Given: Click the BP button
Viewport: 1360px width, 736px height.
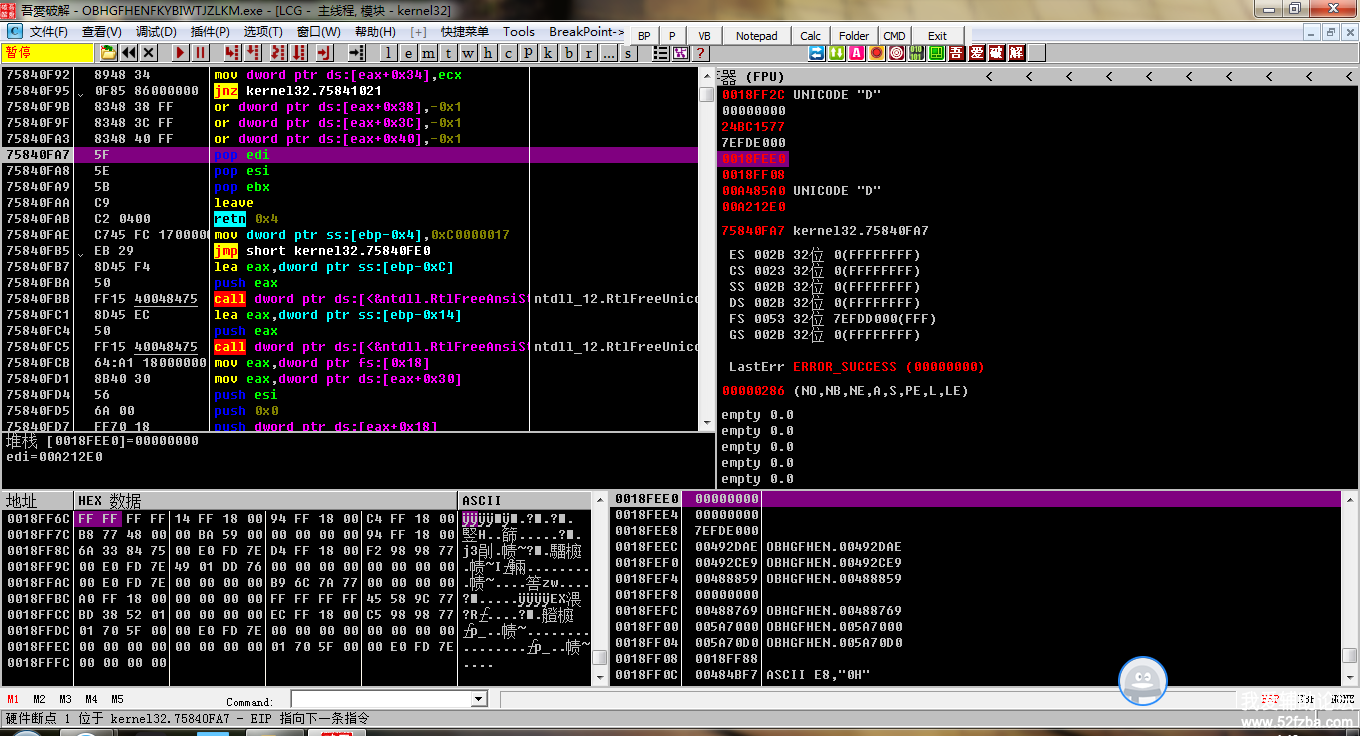Looking at the screenshot, I should (x=644, y=36).
